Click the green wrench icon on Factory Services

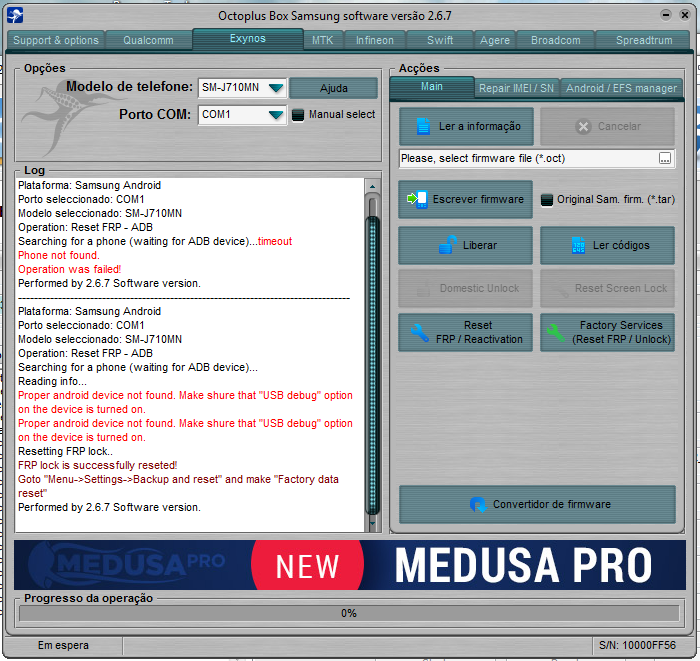(555, 333)
